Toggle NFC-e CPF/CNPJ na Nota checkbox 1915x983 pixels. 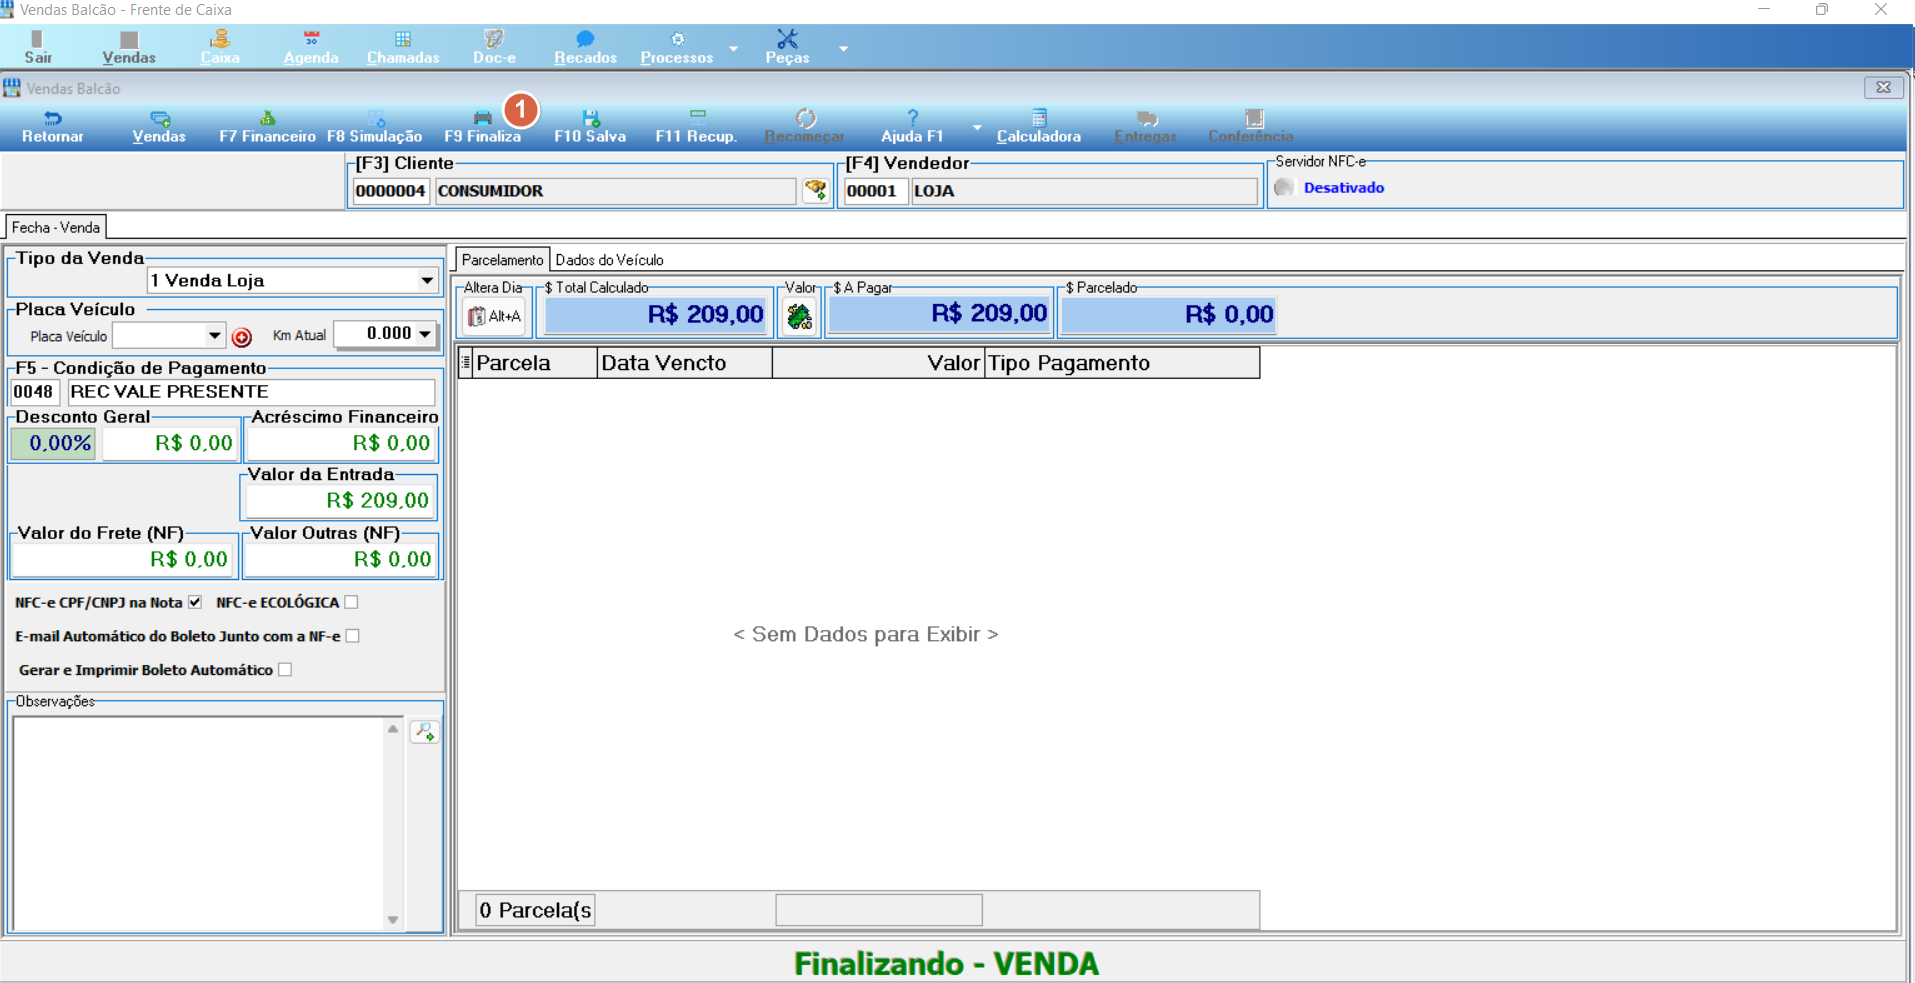click(x=195, y=602)
